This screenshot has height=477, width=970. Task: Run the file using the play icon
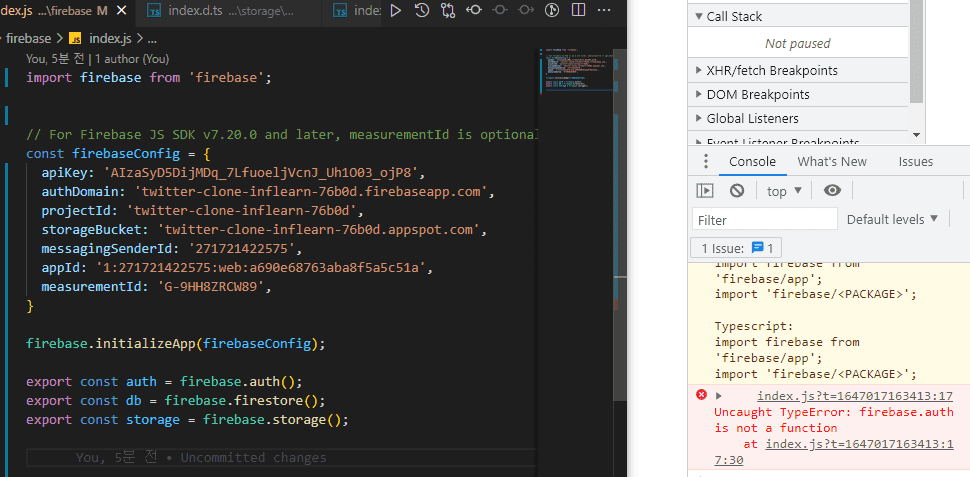pos(396,10)
